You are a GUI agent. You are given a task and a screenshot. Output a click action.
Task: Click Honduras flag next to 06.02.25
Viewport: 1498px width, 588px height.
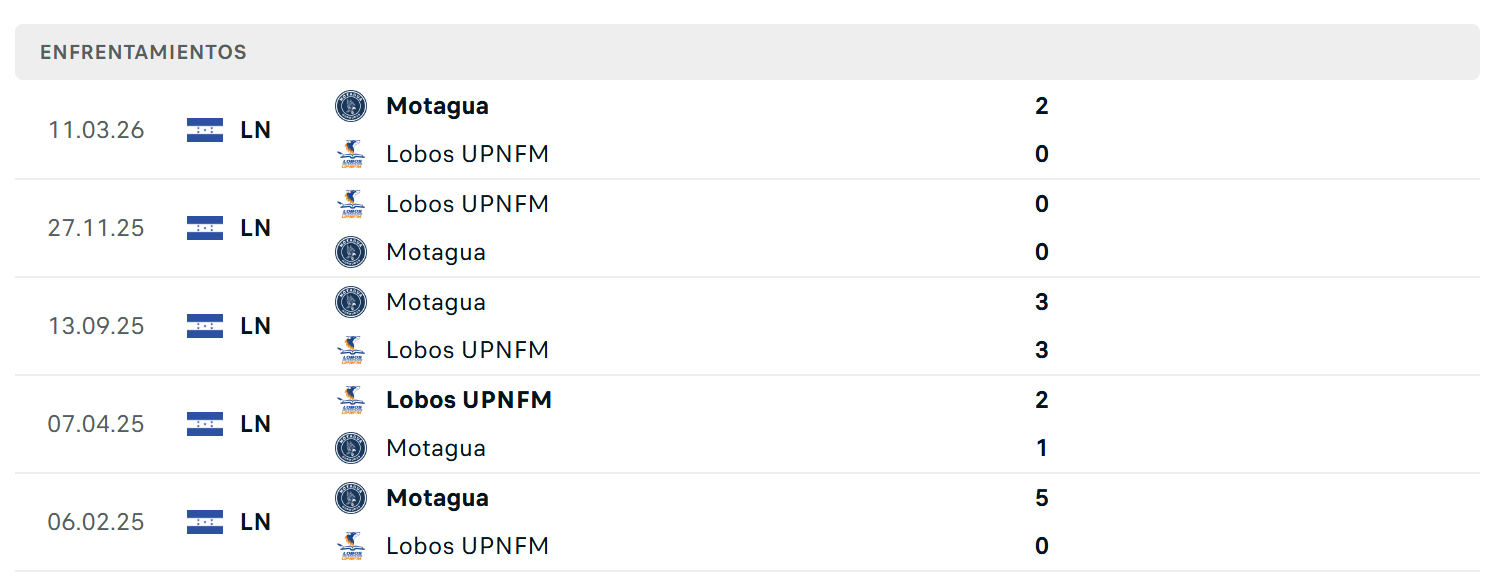tap(205, 522)
